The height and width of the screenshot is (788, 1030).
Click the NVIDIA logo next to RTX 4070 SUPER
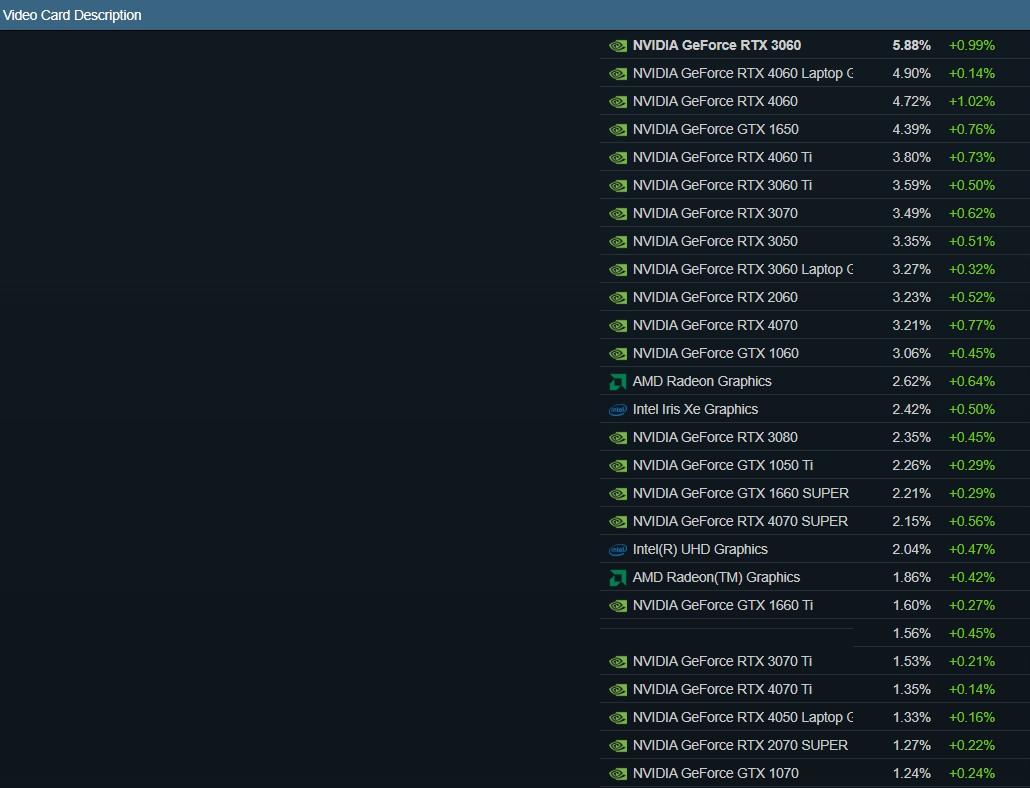(x=617, y=522)
